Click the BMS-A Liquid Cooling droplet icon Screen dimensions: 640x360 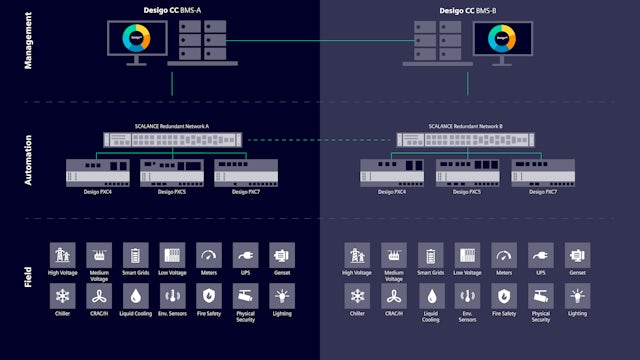tap(136, 296)
